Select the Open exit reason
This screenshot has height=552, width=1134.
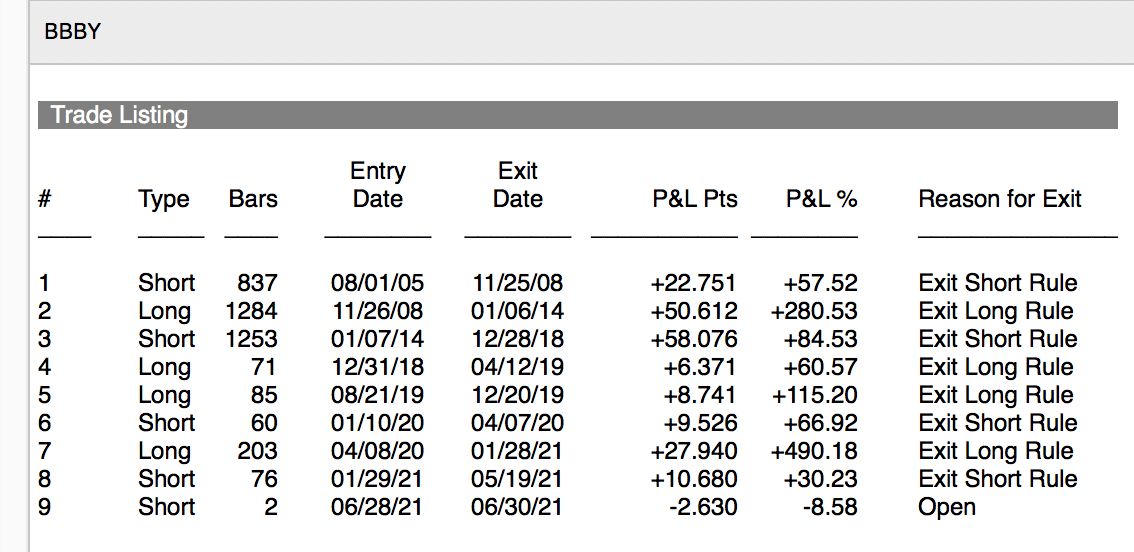coord(946,507)
